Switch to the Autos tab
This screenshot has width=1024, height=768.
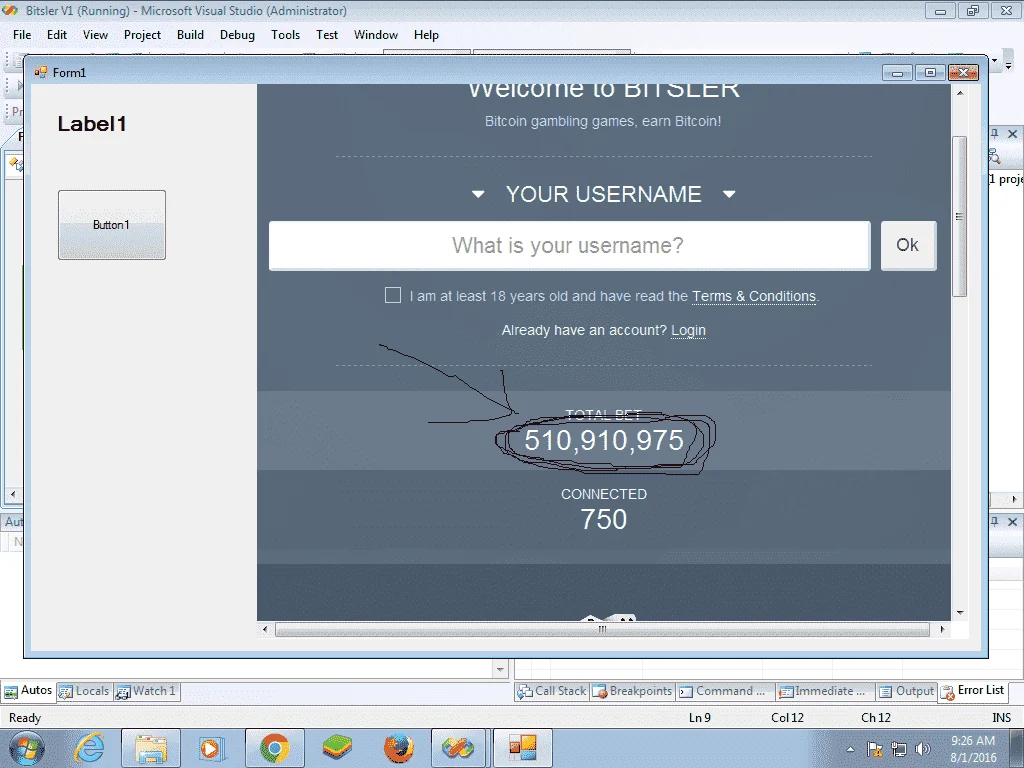(x=28, y=691)
